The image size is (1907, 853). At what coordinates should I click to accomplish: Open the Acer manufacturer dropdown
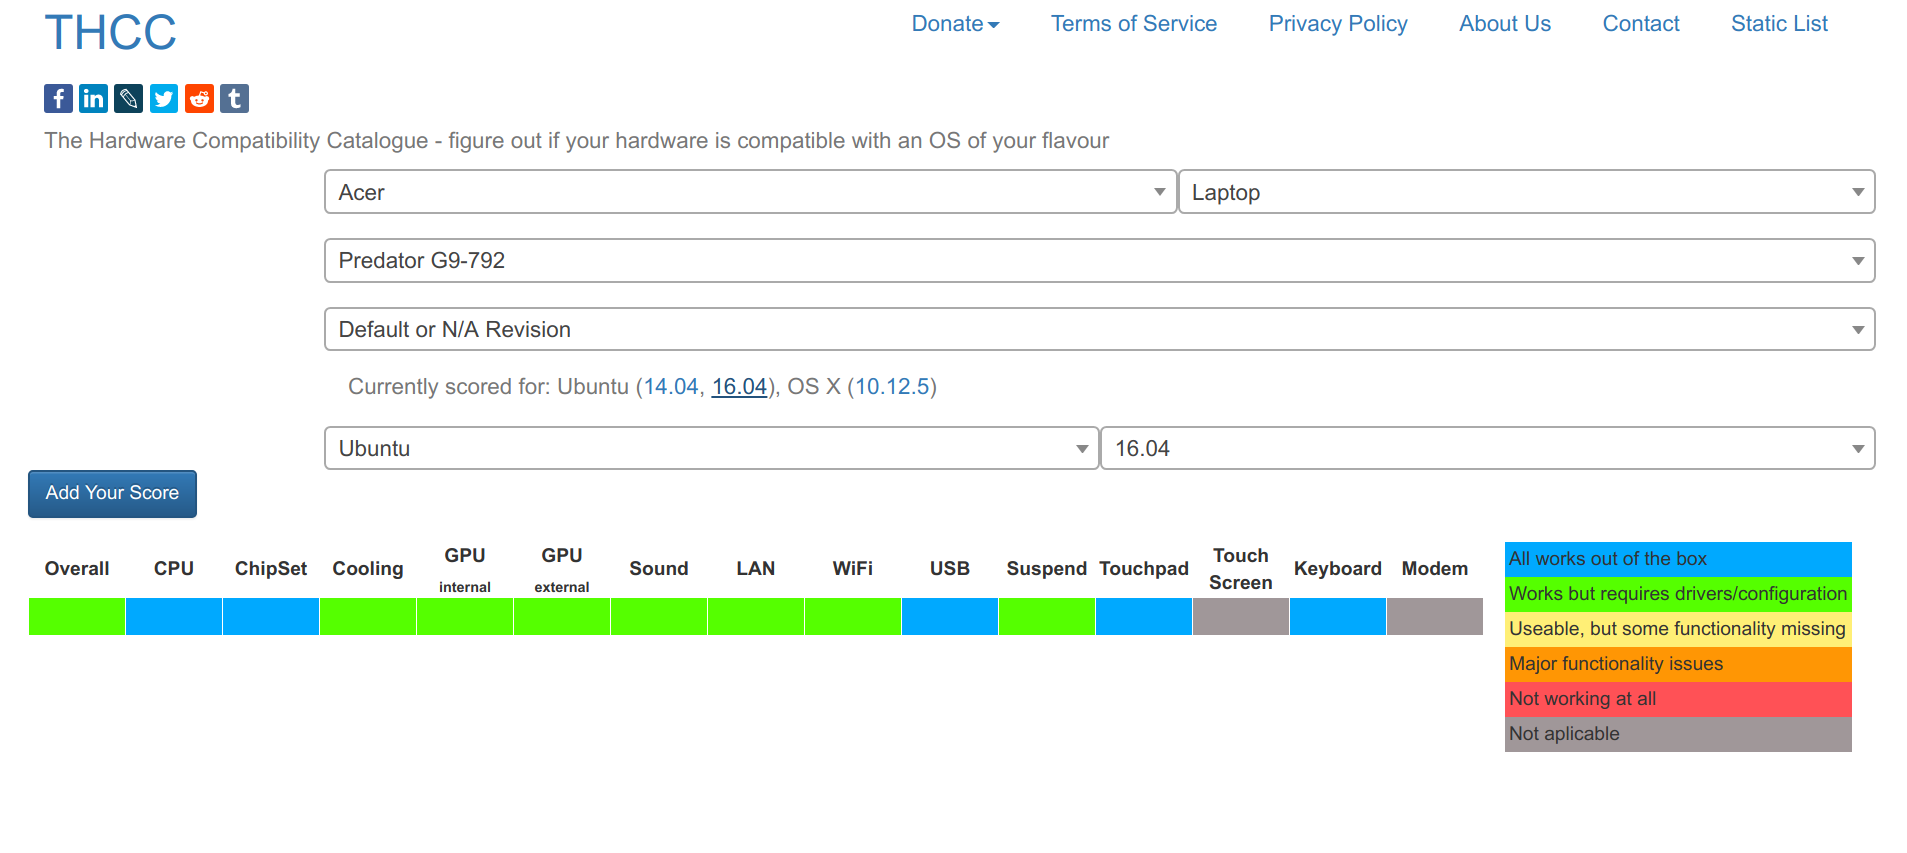pyautogui.click(x=750, y=192)
